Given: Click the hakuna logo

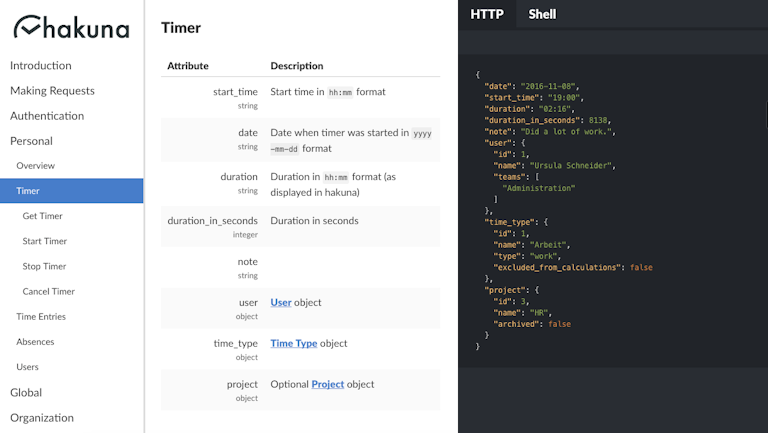Looking at the screenshot, I should [x=72, y=27].
